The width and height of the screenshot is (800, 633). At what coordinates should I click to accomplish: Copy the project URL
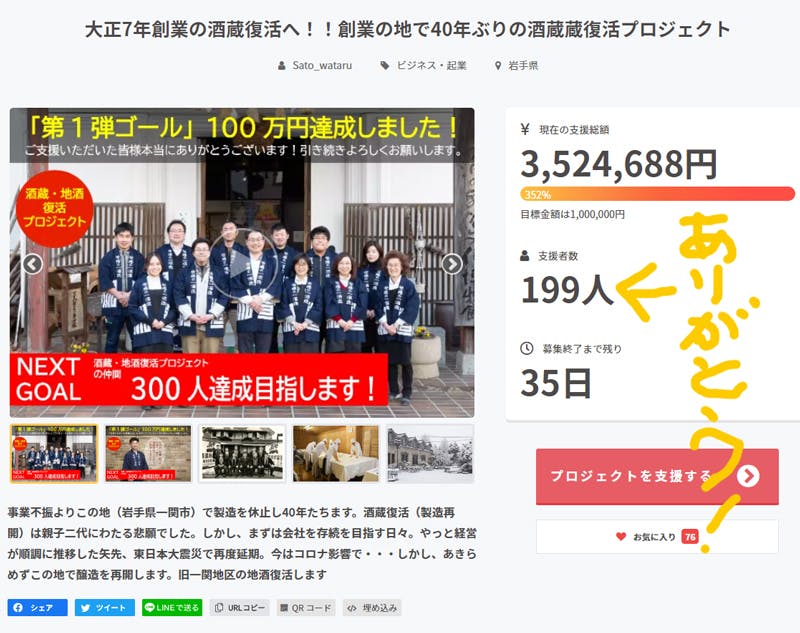239,607
